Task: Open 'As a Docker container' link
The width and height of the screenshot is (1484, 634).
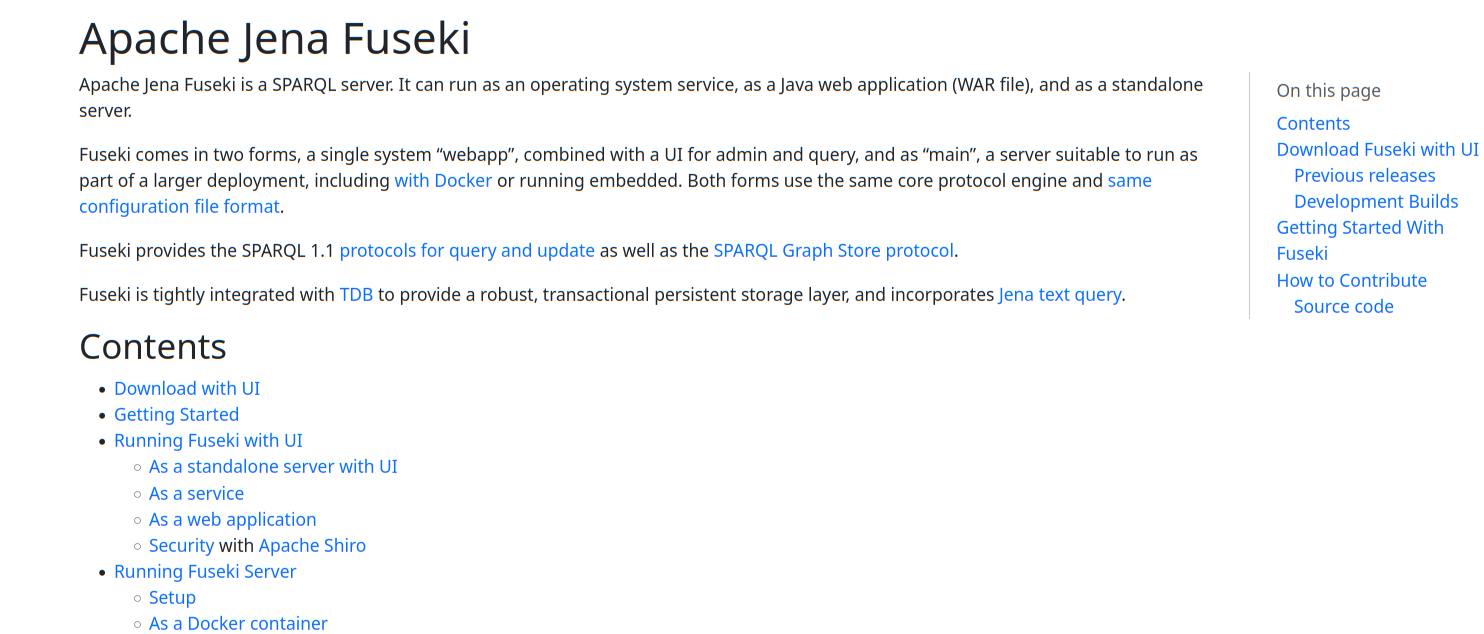Action: pyautogui.click(x=238, y=624)
